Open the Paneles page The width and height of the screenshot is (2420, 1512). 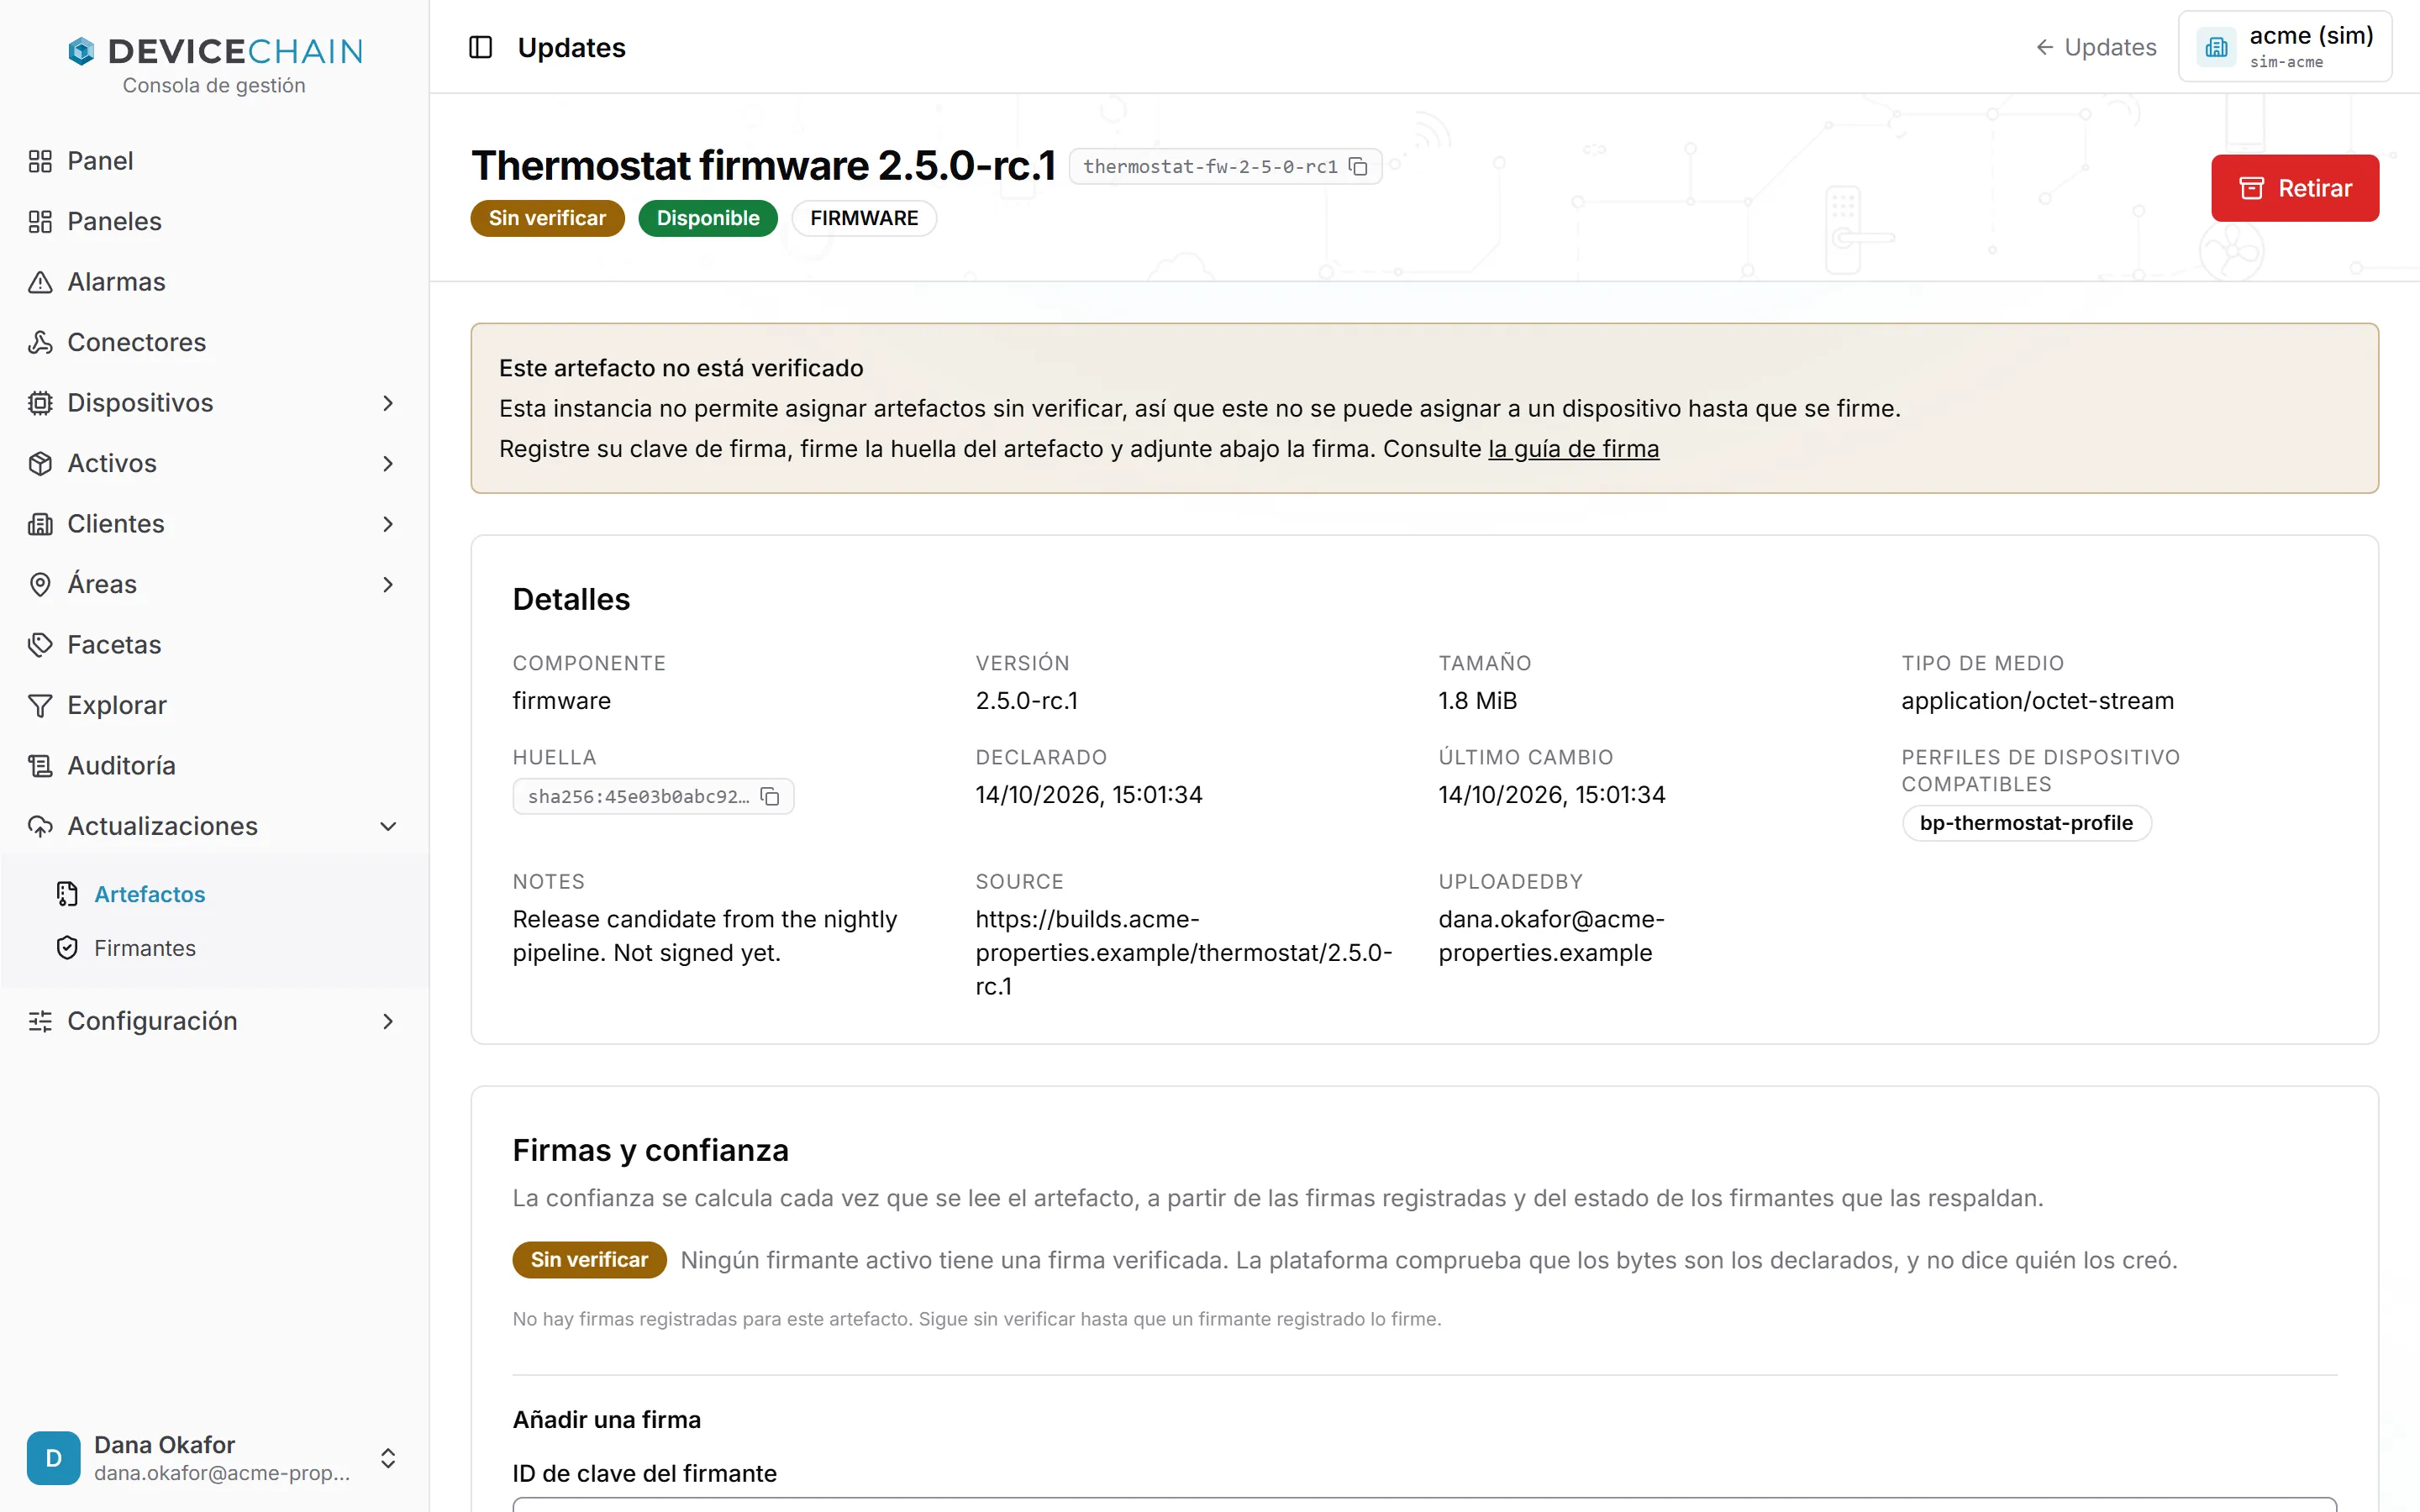215,221
